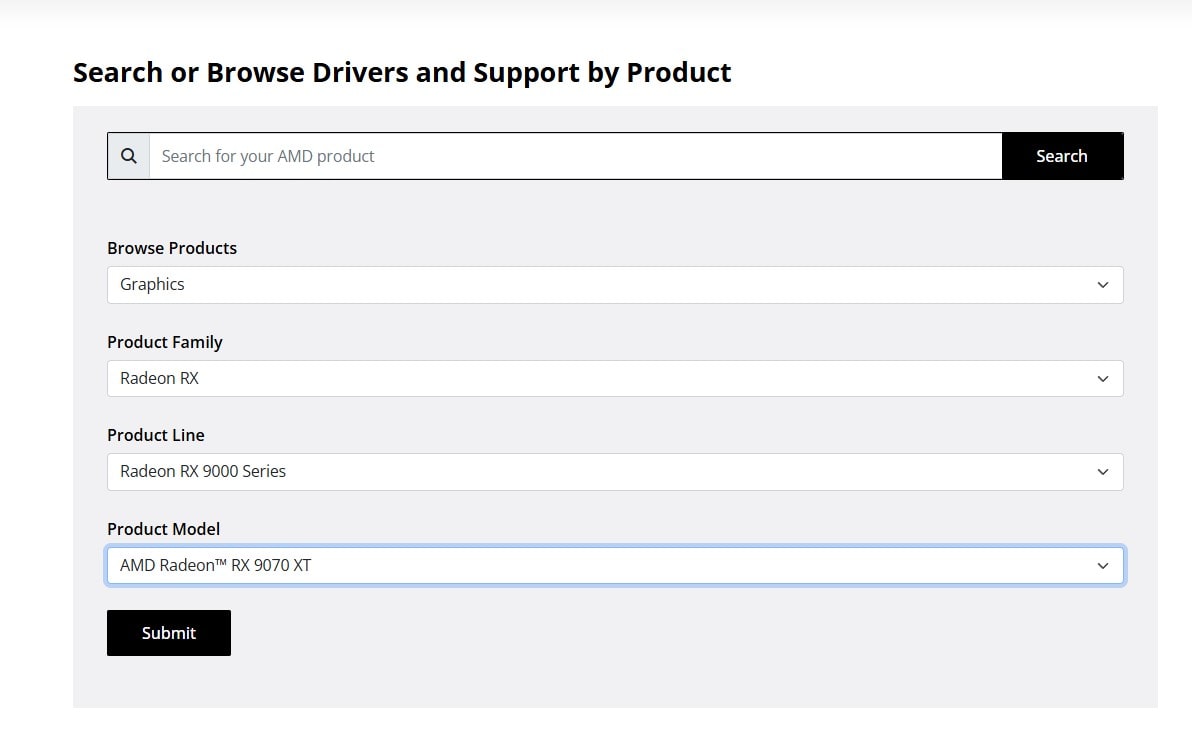This screenshot has height=729, width=1192.
Task: Click the 'AMD Radeon RX 9070 XT' value text
Action: click(215, 566)
